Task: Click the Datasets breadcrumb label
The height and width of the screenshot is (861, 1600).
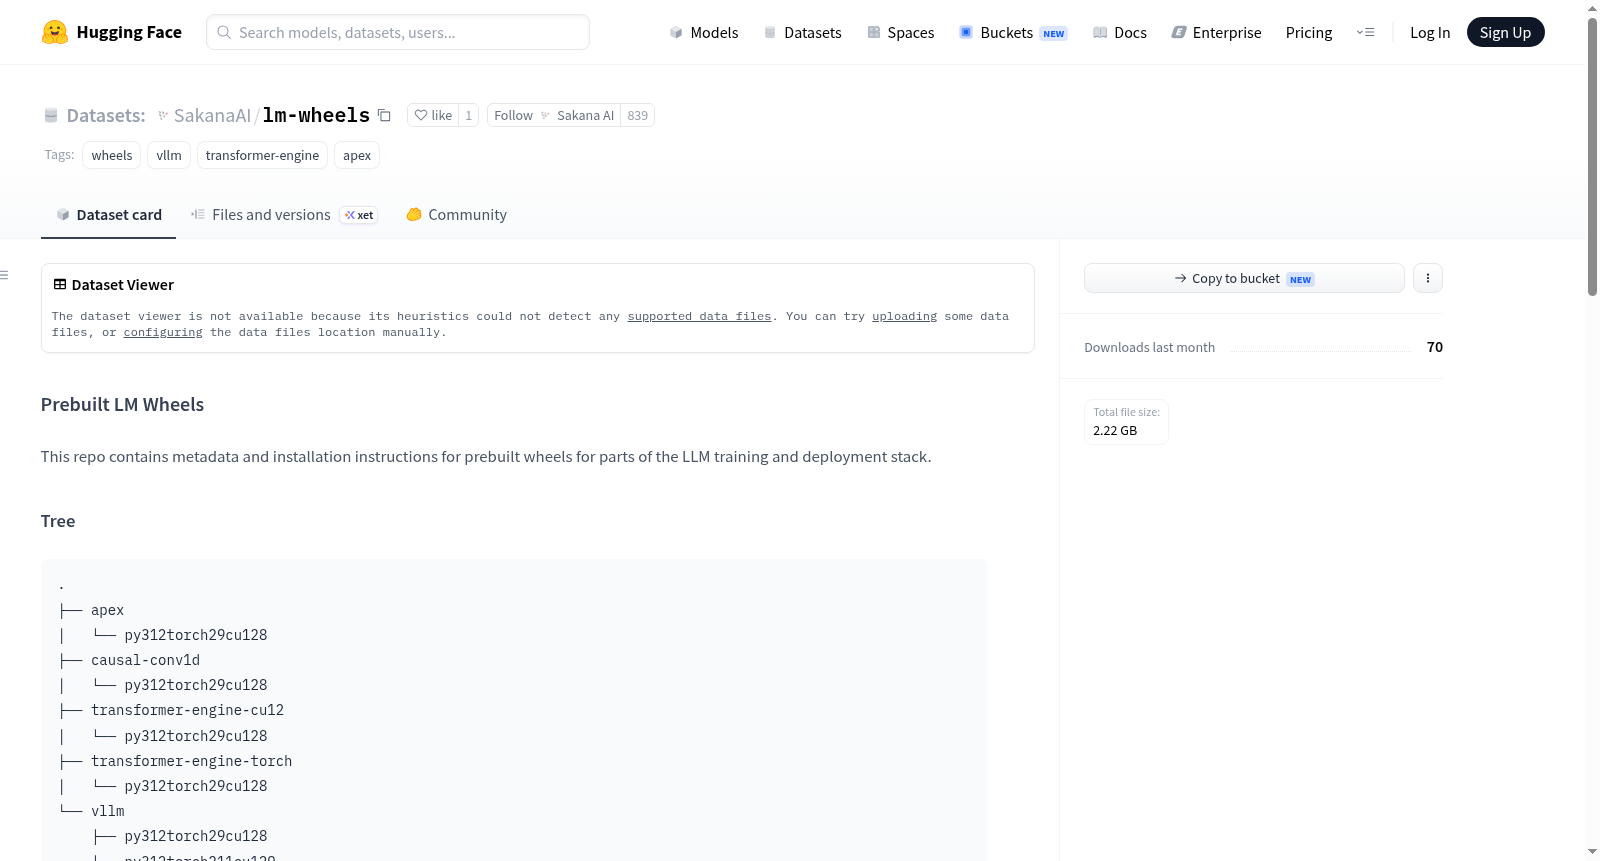Action: 106,116
